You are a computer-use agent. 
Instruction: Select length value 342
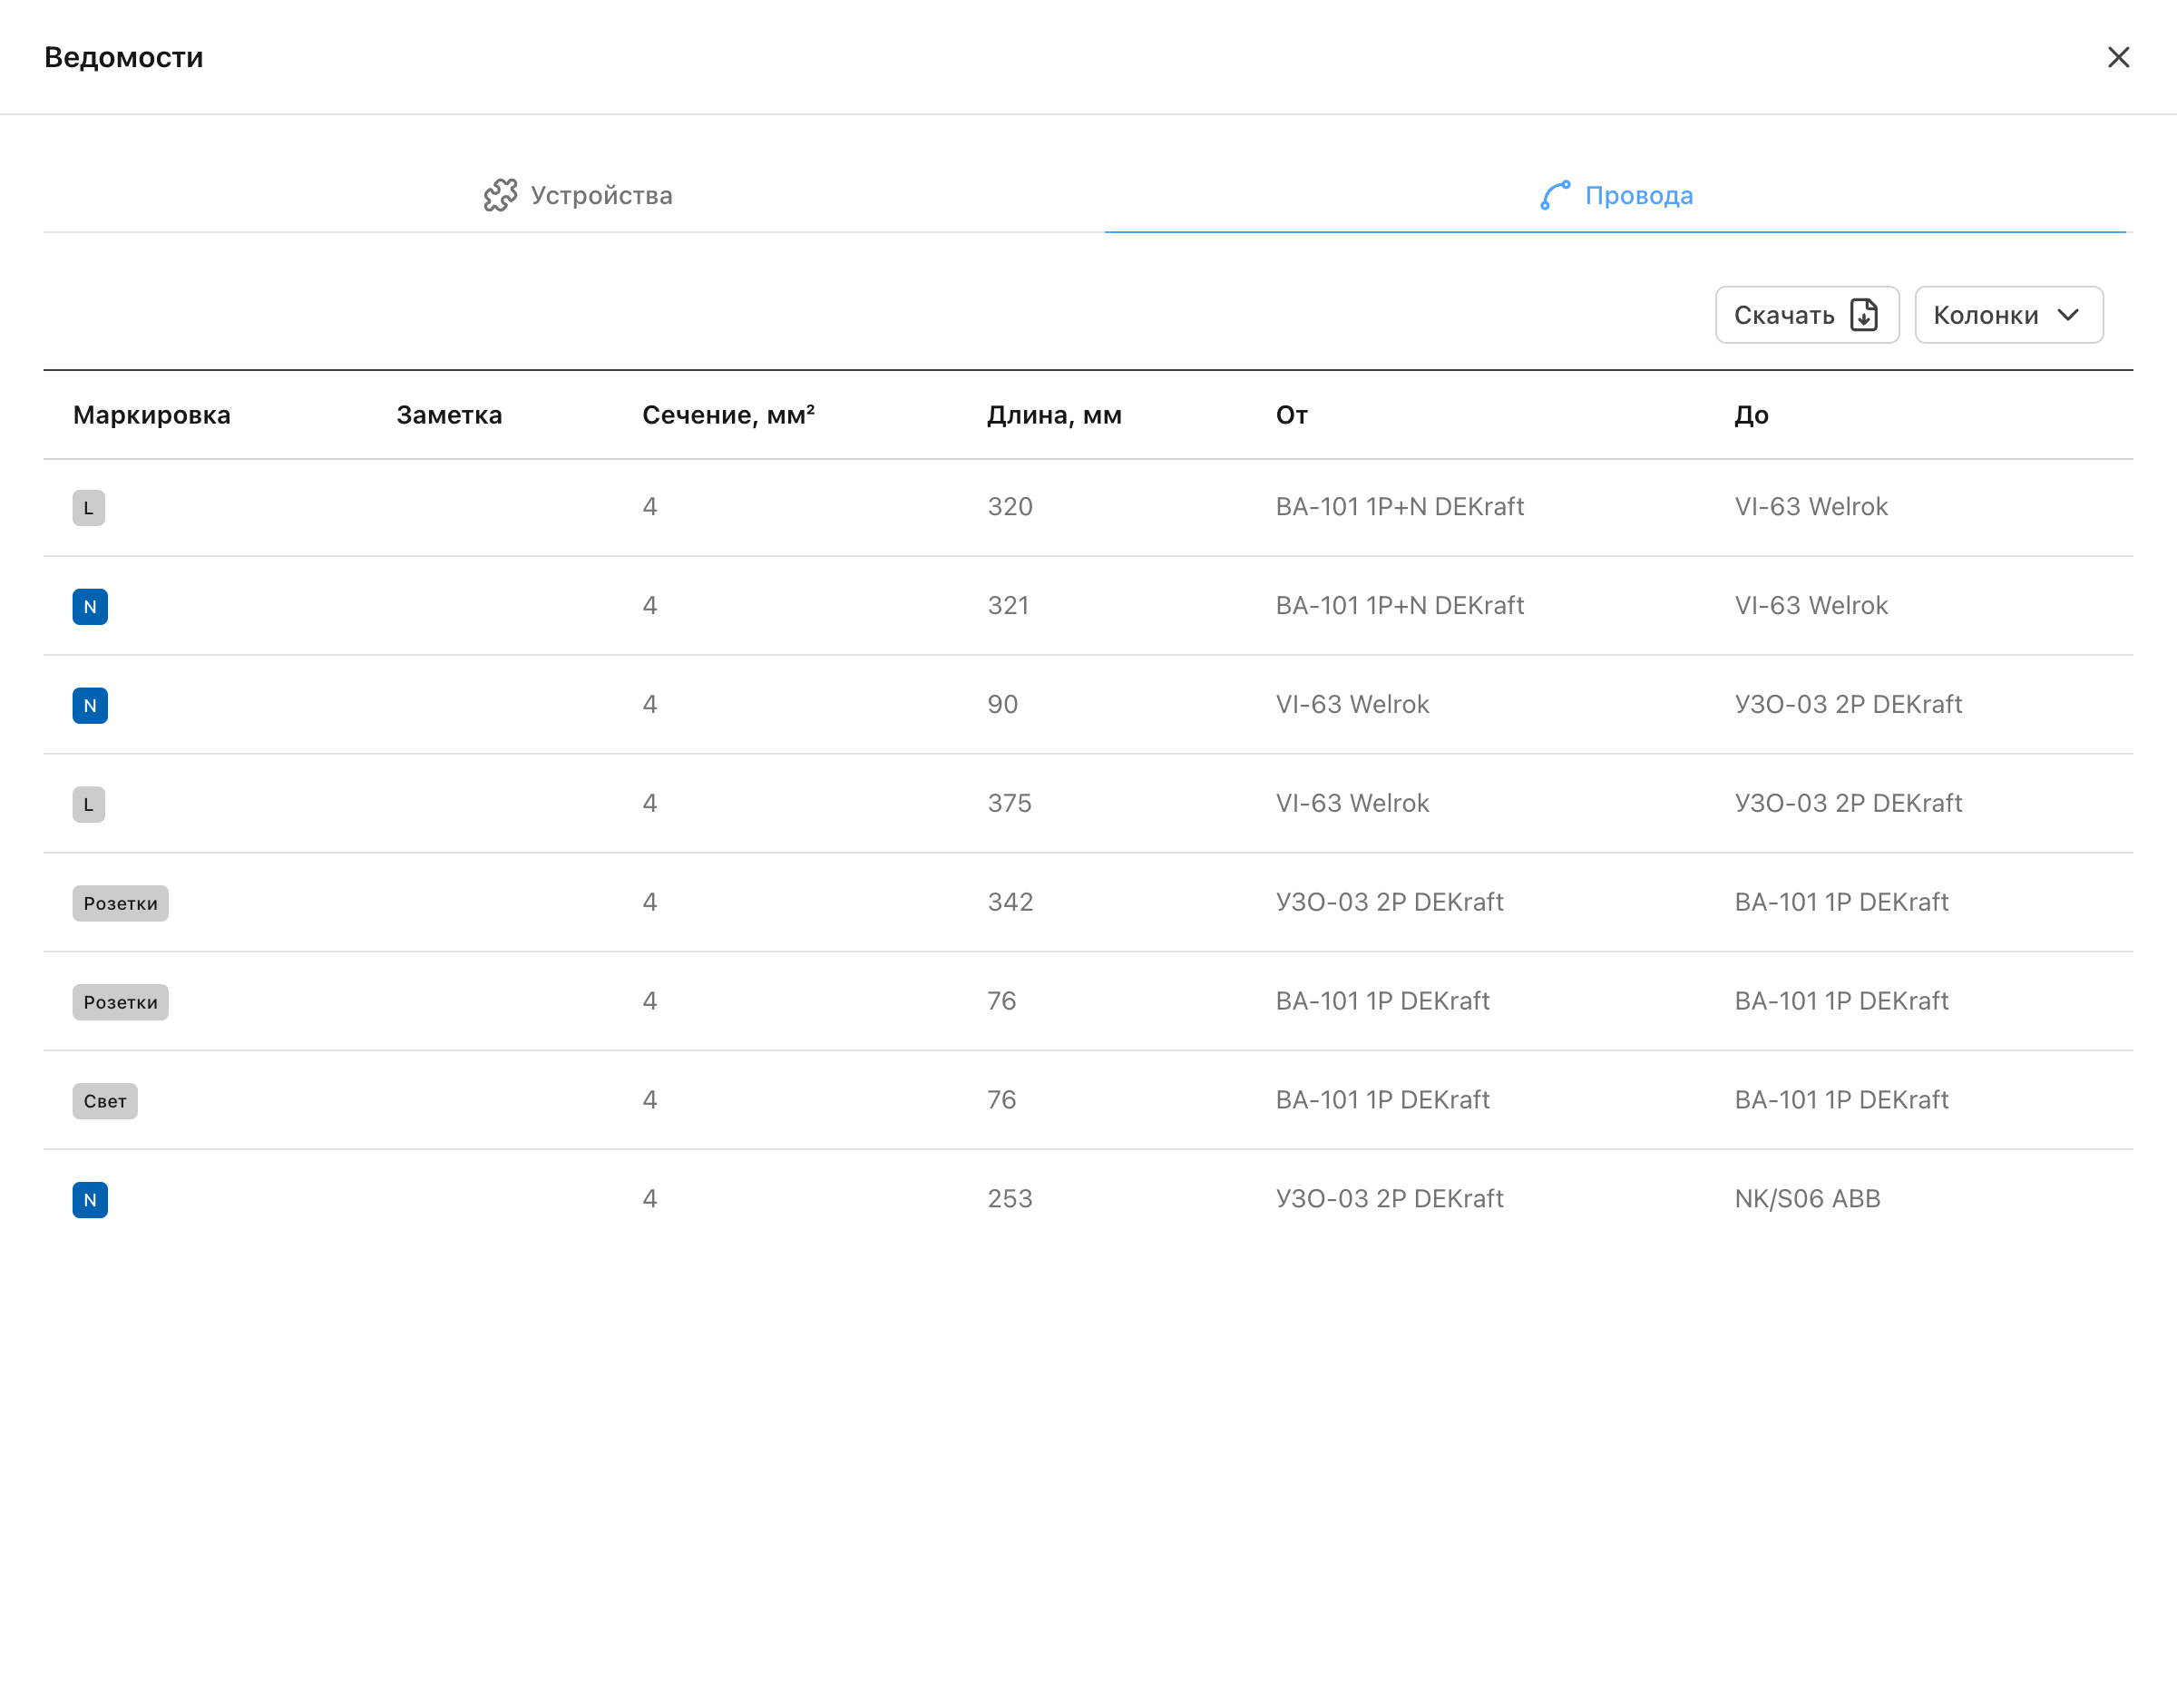1010,902
